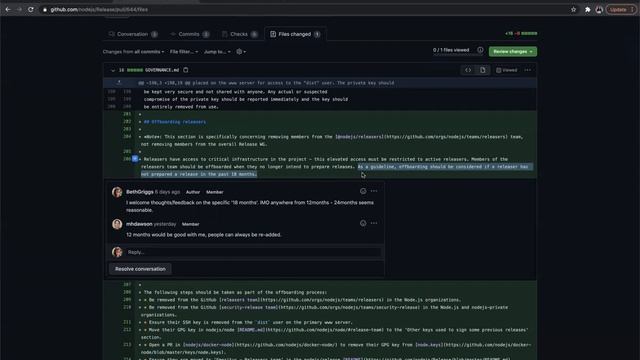Click the mhdawson username link
640x360 pixels.
139,224
